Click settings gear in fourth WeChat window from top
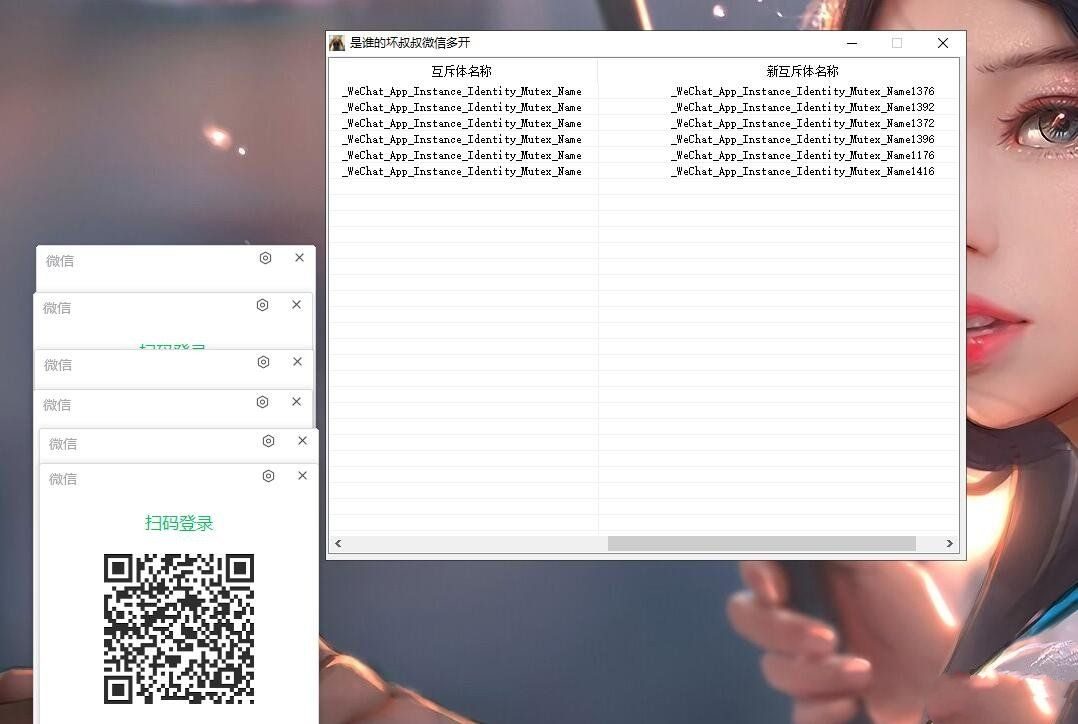1078x724 pixels. (262, 402)
